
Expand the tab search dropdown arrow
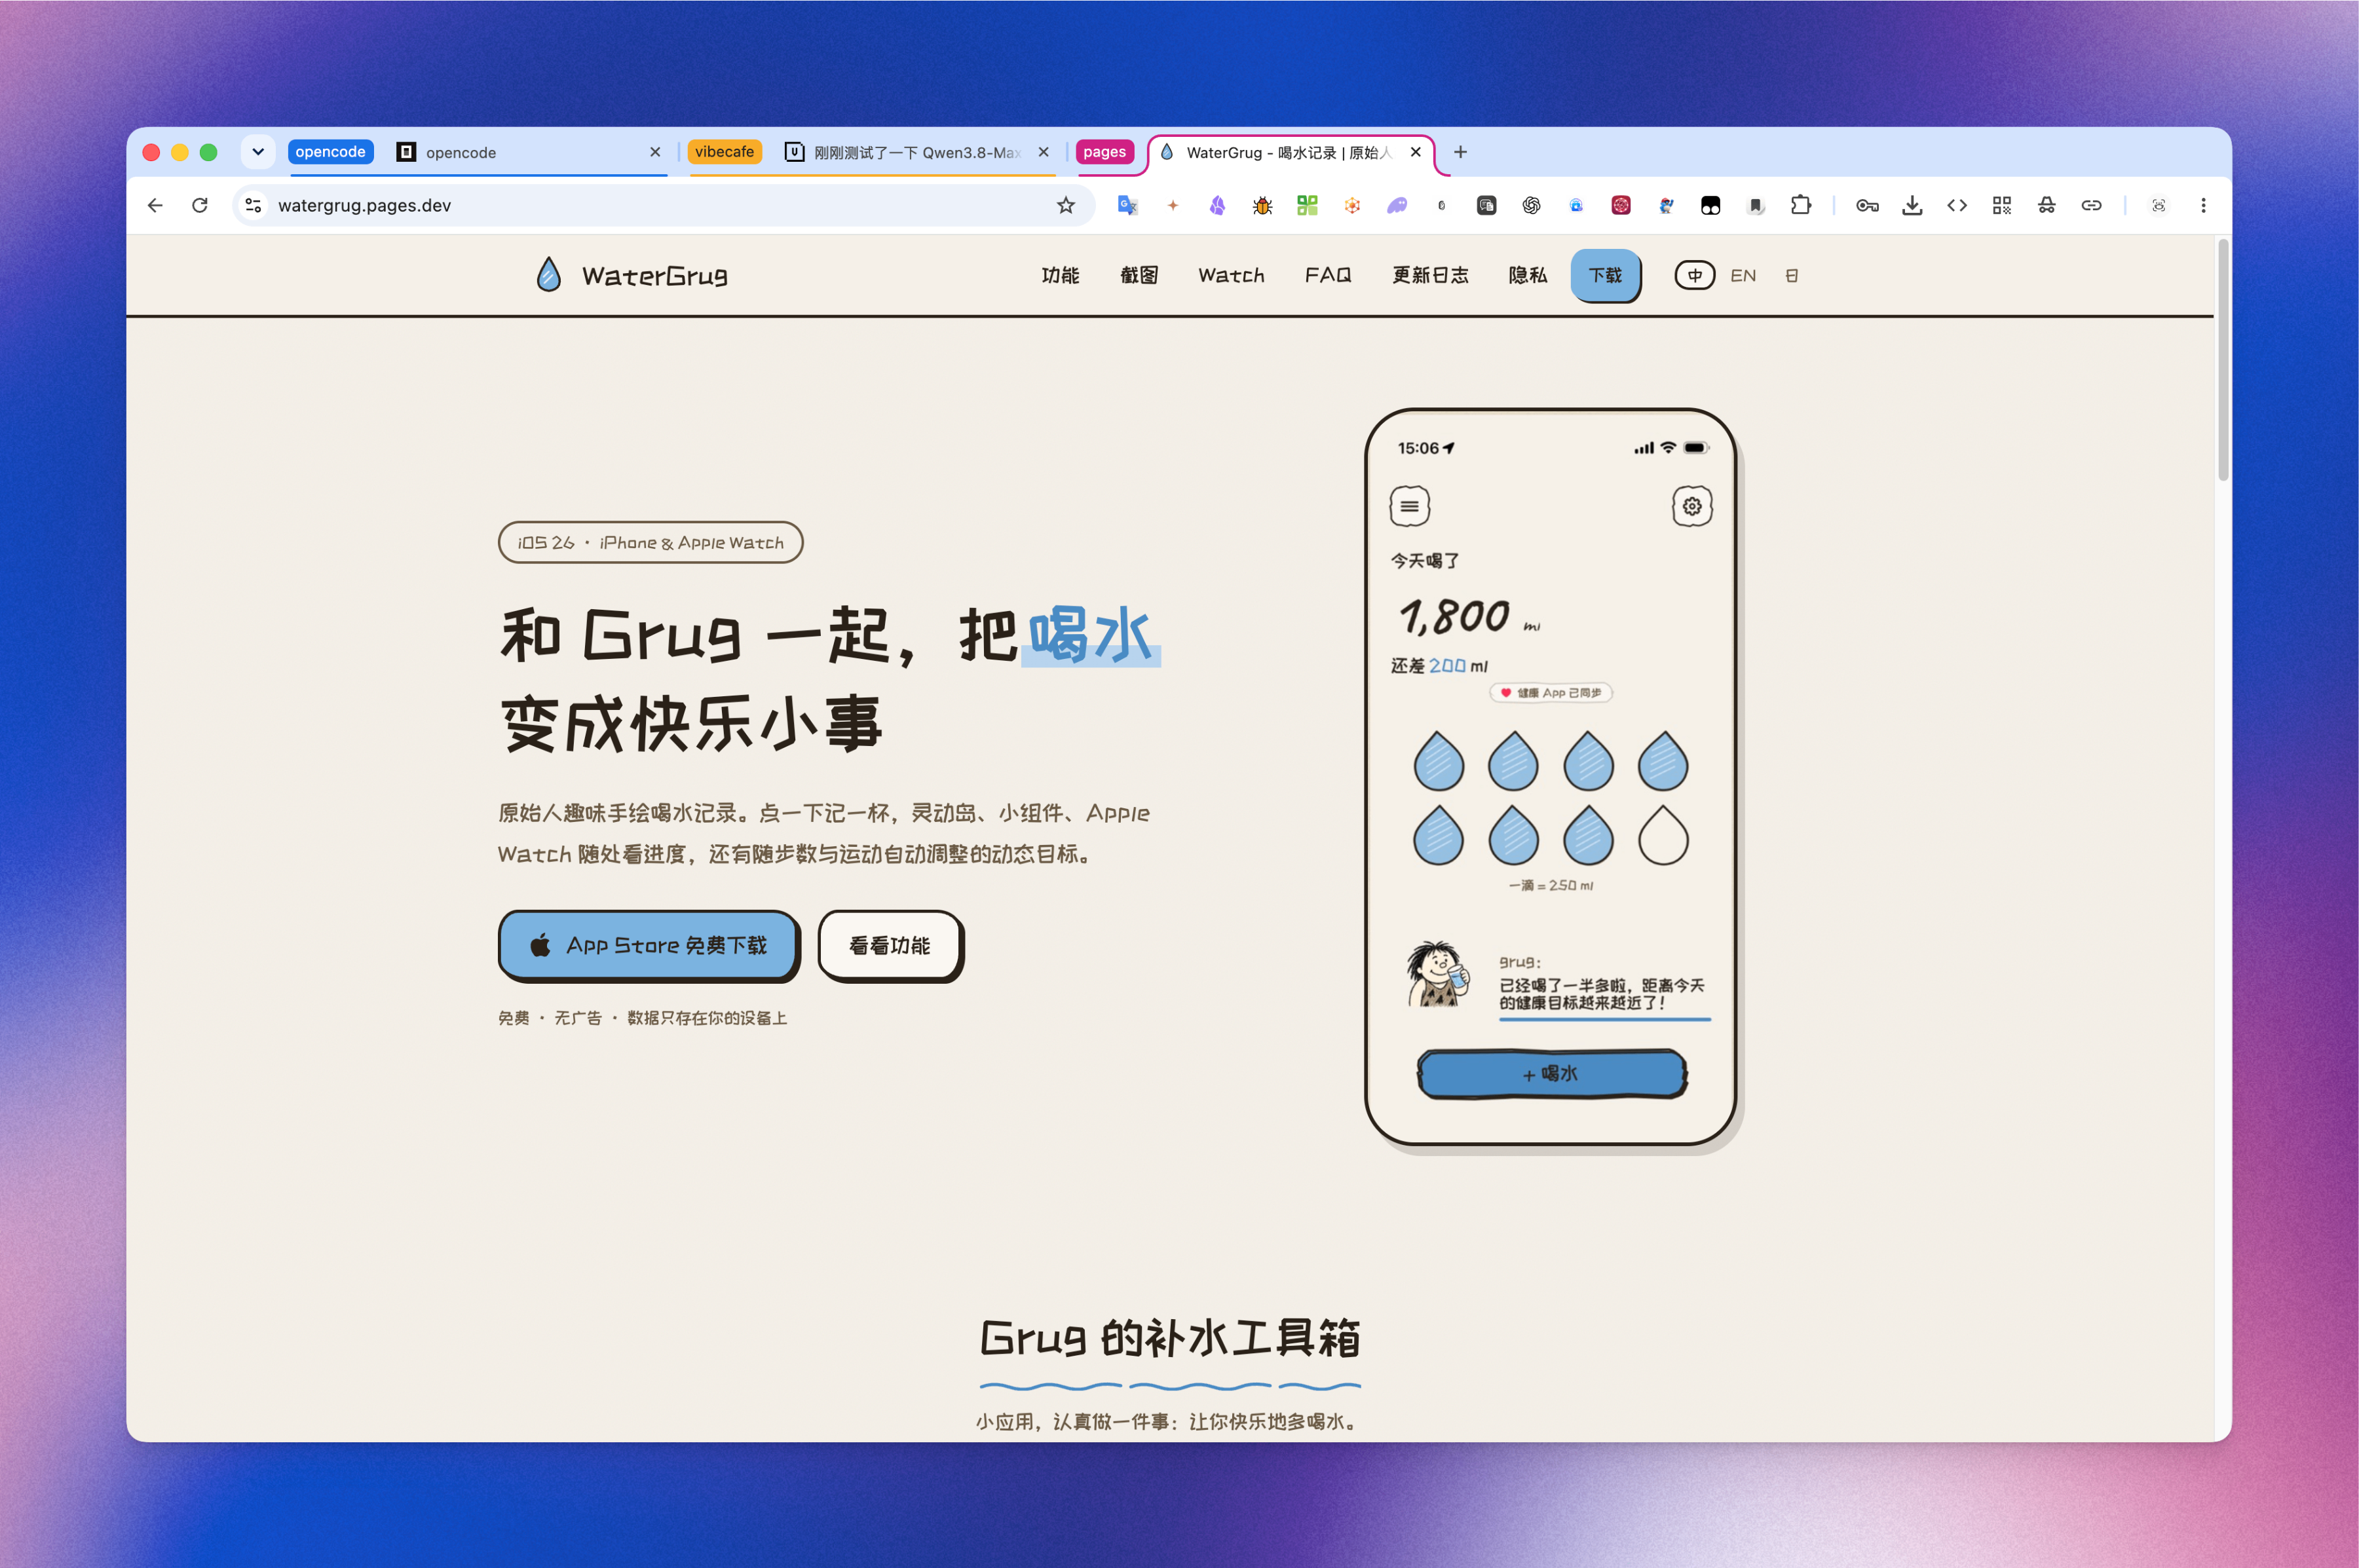pyautogui.click(x=258, y=152)
